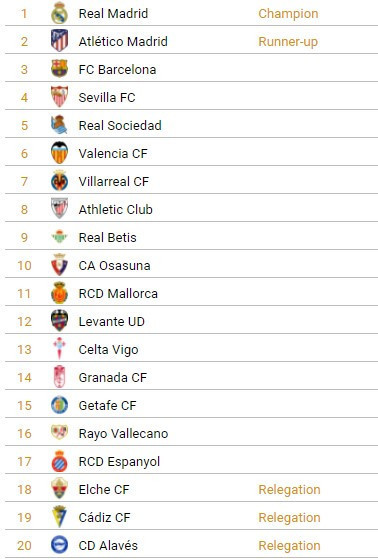Open the Valencia CF bat logo
The height and width of the screenshot is (559, 378).
click(x=59, y=153)
